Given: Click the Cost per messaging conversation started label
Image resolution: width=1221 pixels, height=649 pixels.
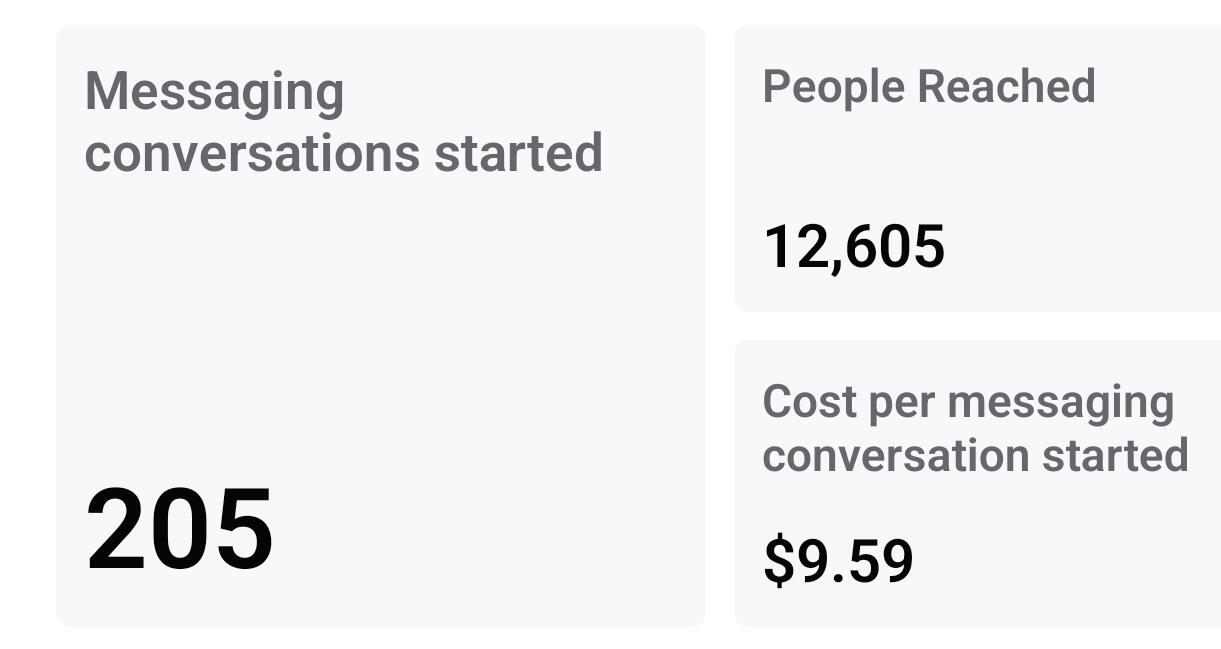Looking at the screenshot, I should click(x=975, y=428).
